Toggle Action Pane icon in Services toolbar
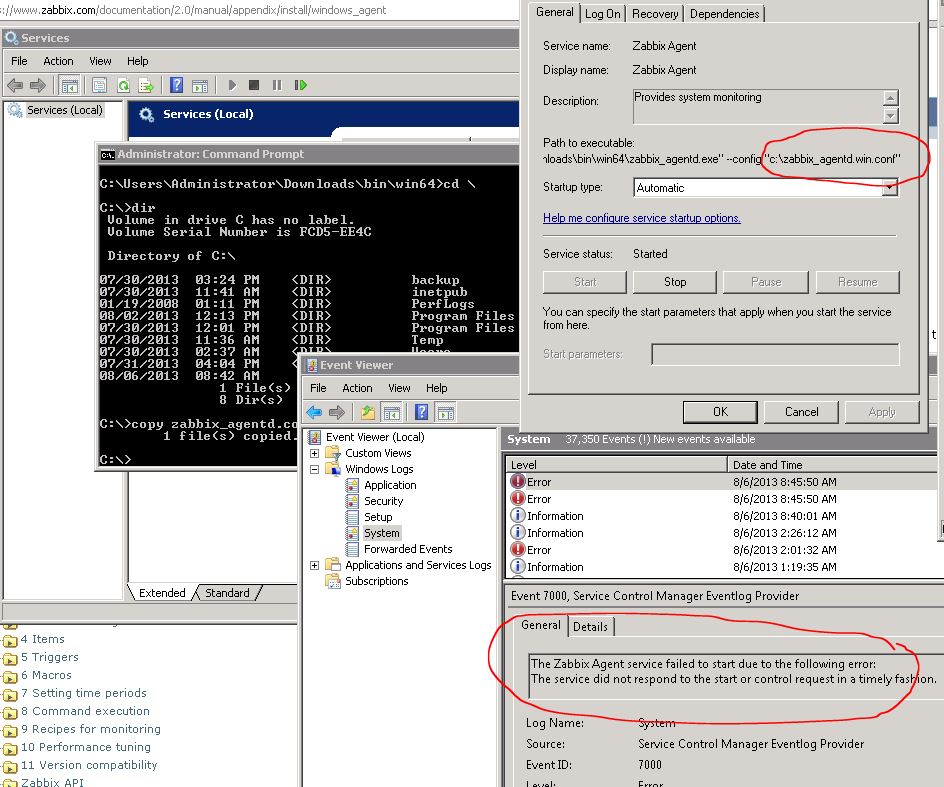Image resolution: width=944 pixels, height=787 pixels. (x=200, y=86)
